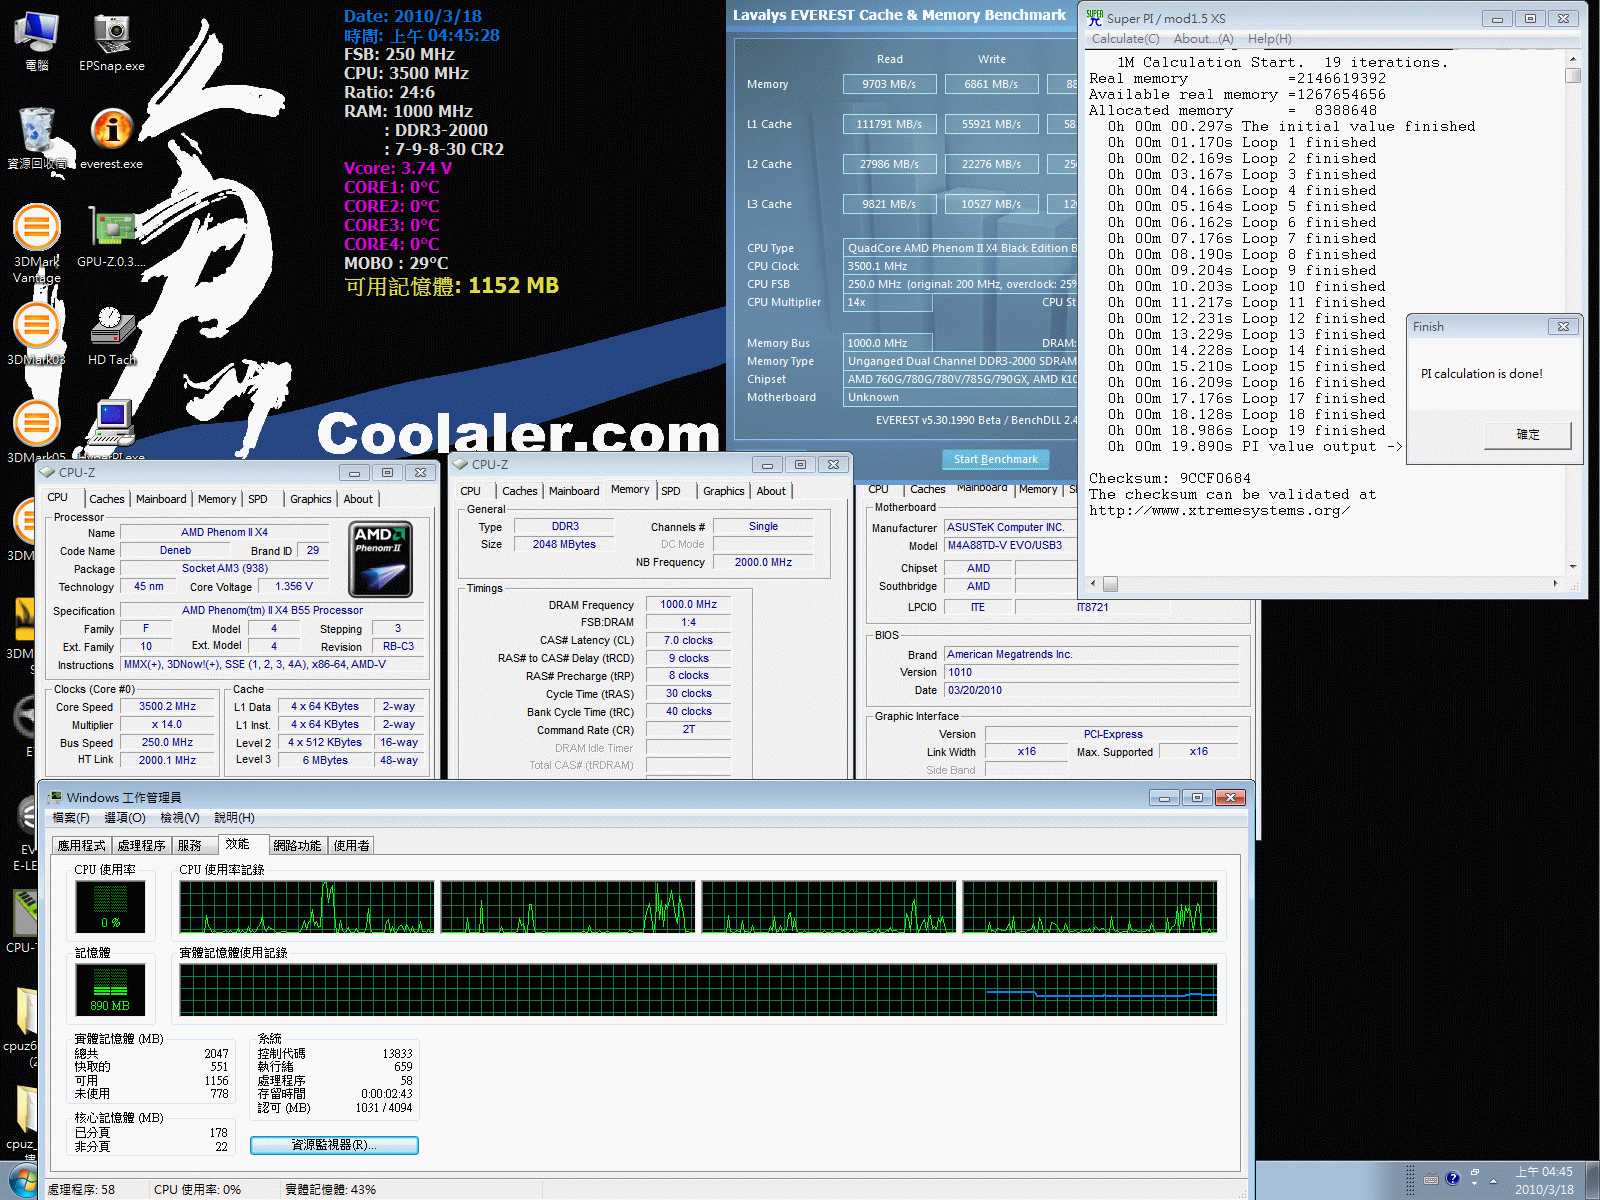Viewport: 1600px width, 1200px height.
Task: Launch the EPSnap.exe desktop shortcut
Action: click(x=112, y=41)
